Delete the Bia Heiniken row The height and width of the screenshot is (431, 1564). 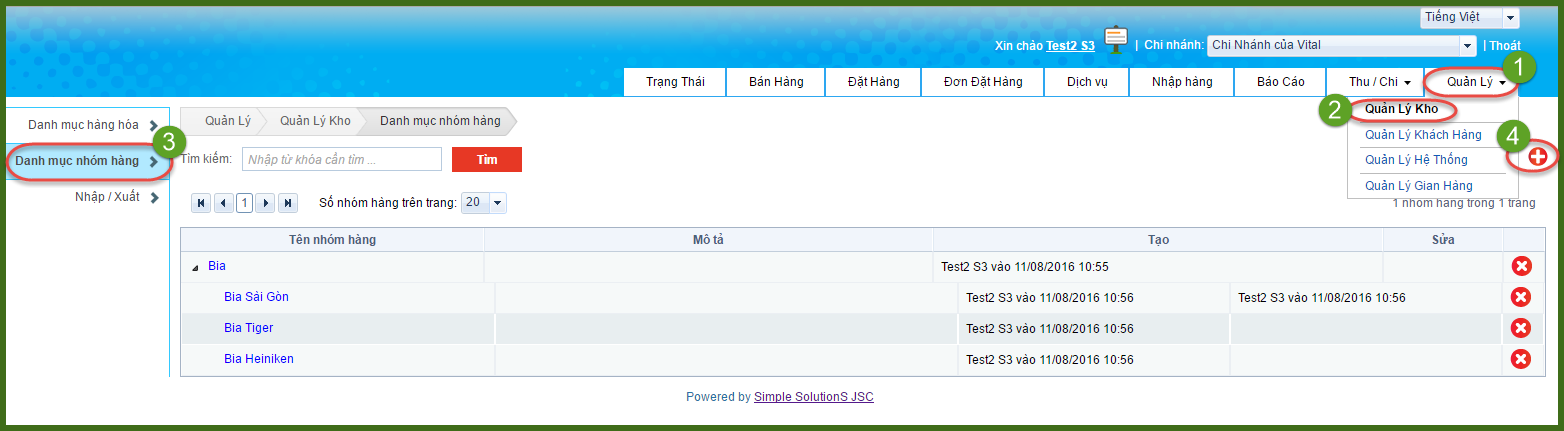1521,359
